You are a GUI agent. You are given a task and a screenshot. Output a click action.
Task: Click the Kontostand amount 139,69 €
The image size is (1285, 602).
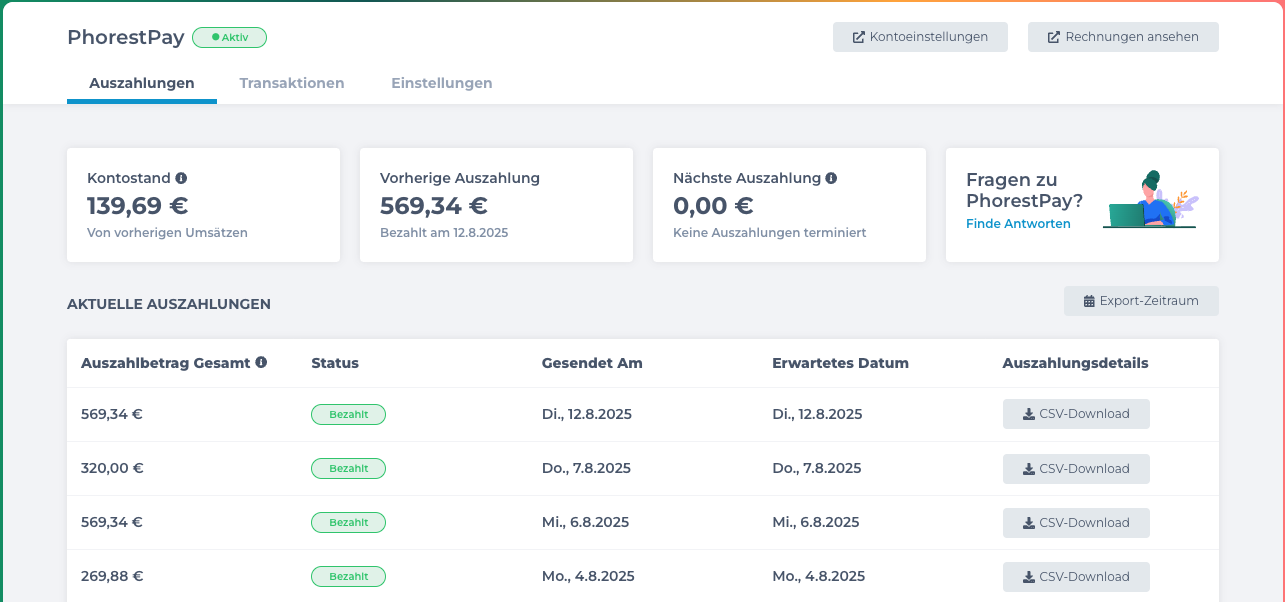137,206
